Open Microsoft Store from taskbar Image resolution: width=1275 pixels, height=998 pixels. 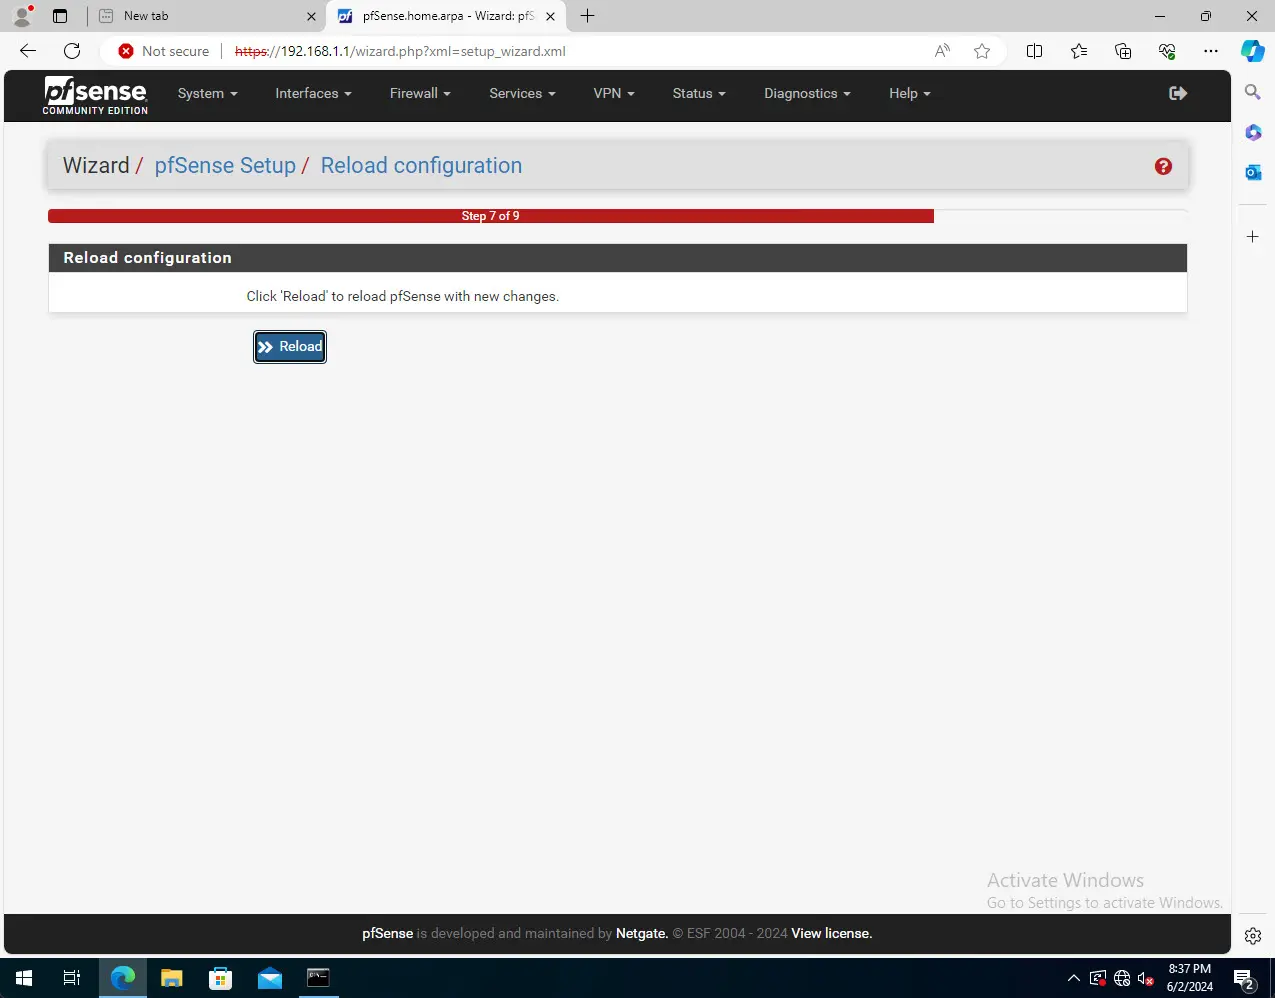(x=221, y=978)
